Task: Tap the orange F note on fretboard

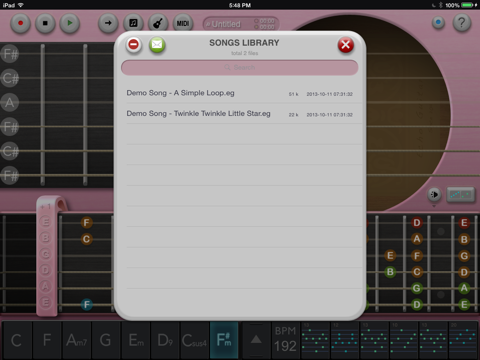Action: [x=86, y=222]
